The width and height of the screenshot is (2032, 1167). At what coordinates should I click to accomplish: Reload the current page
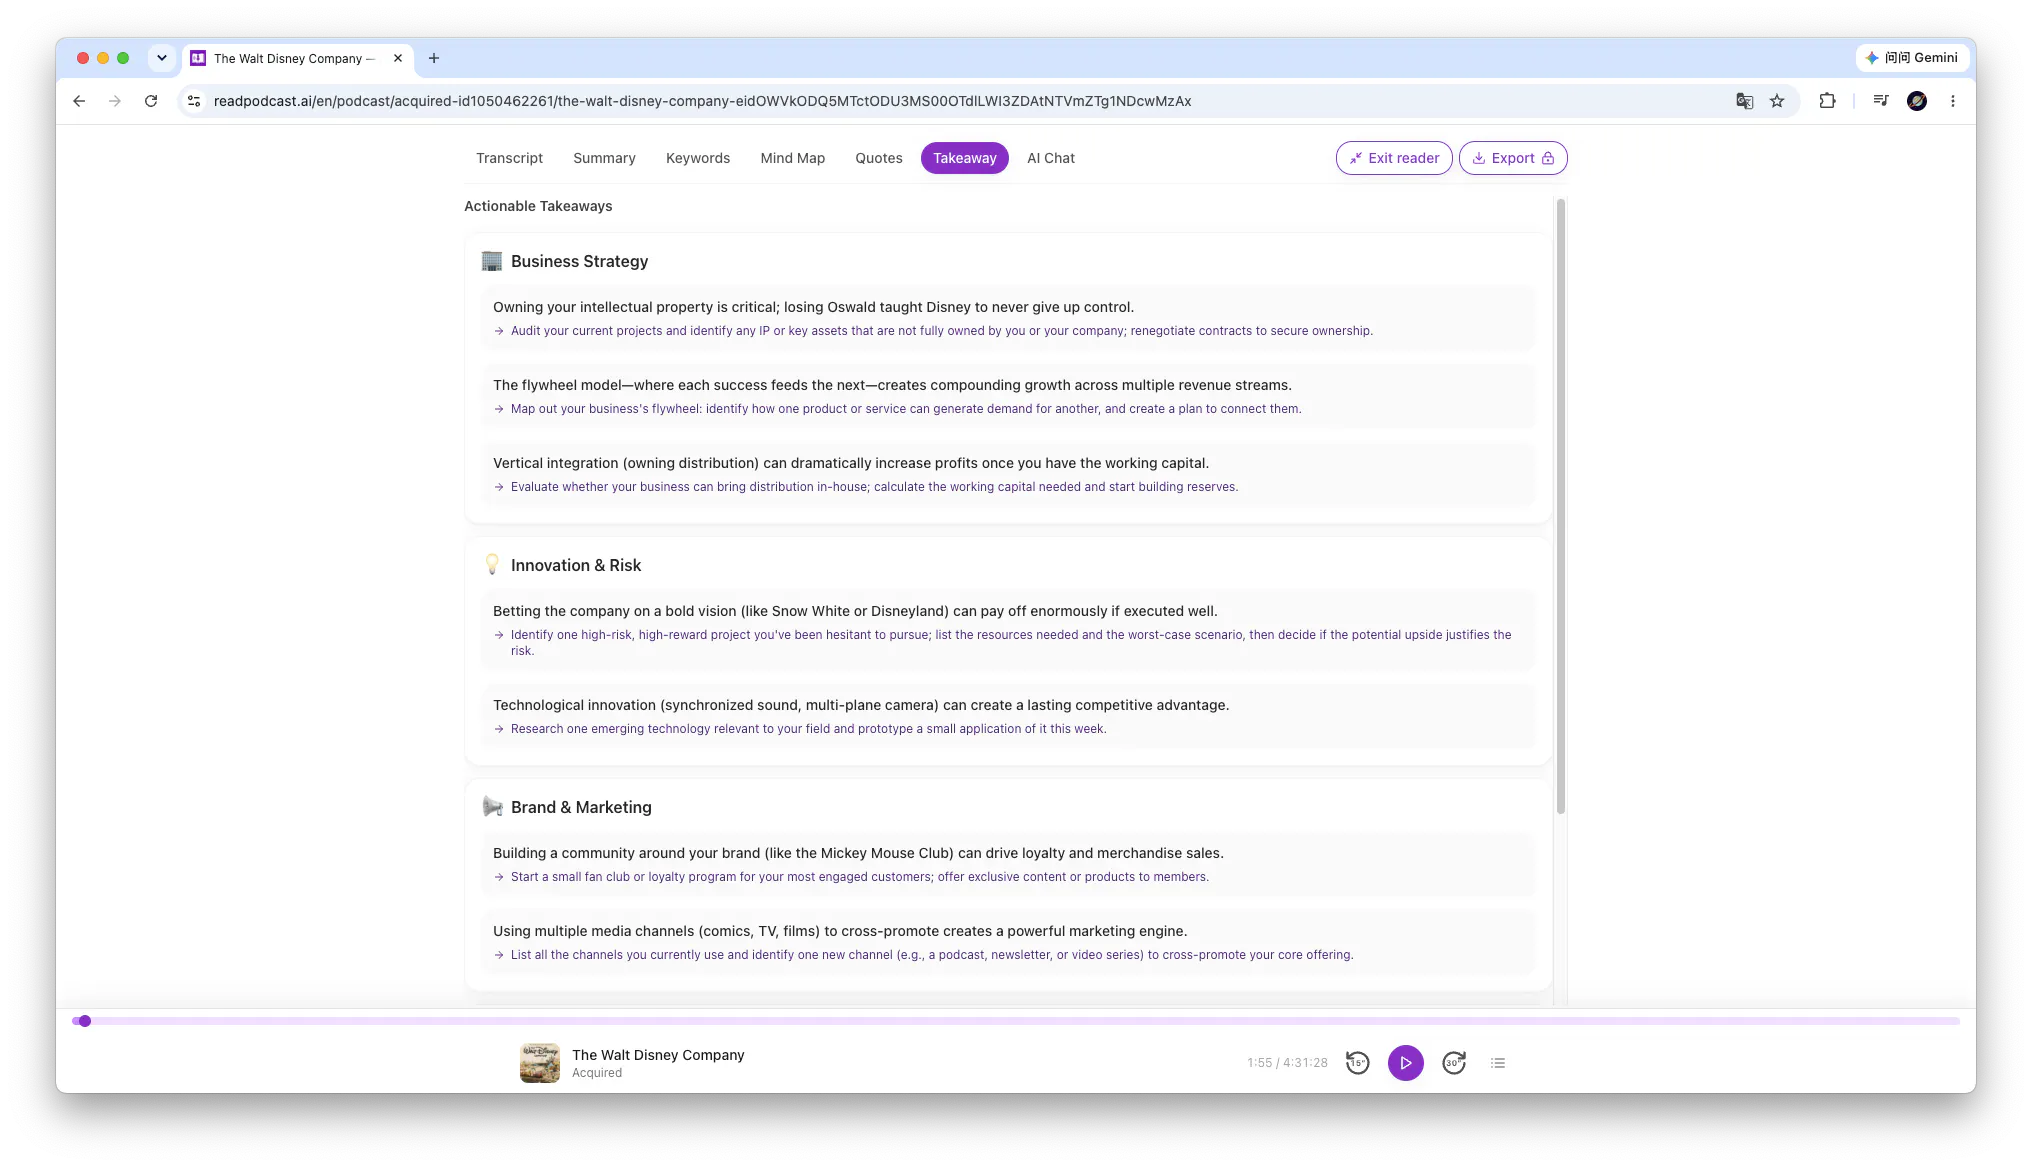151,101
